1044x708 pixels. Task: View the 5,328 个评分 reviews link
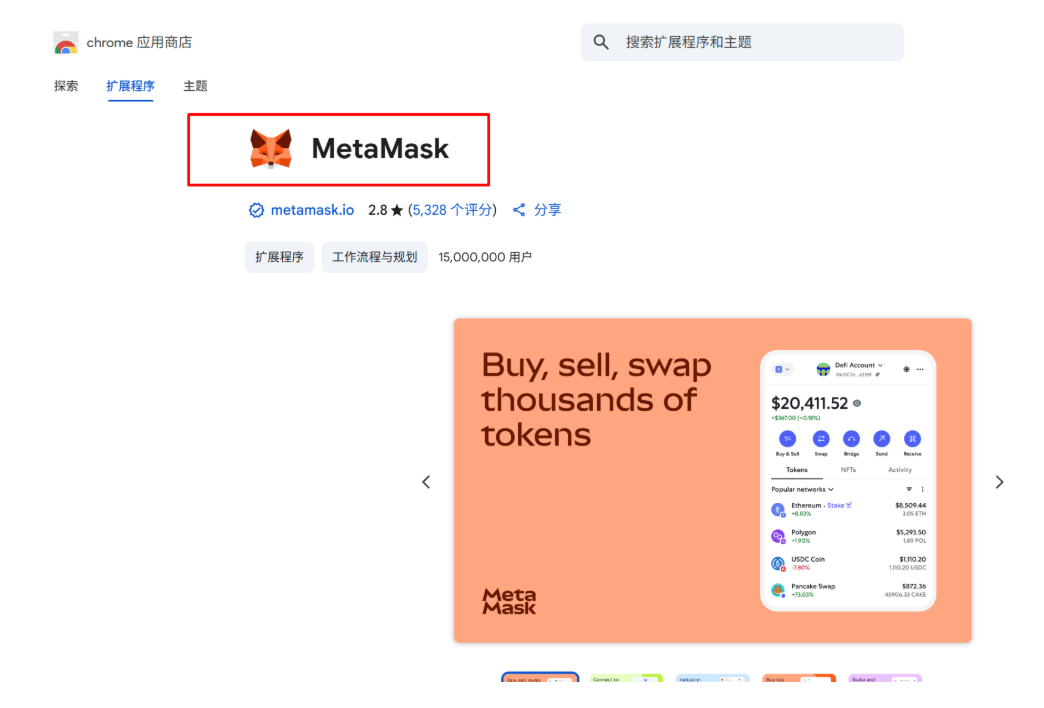tap(453, 210)
